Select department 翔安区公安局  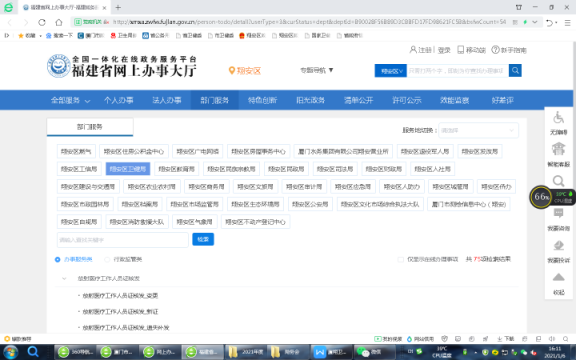tap(310, 204)
